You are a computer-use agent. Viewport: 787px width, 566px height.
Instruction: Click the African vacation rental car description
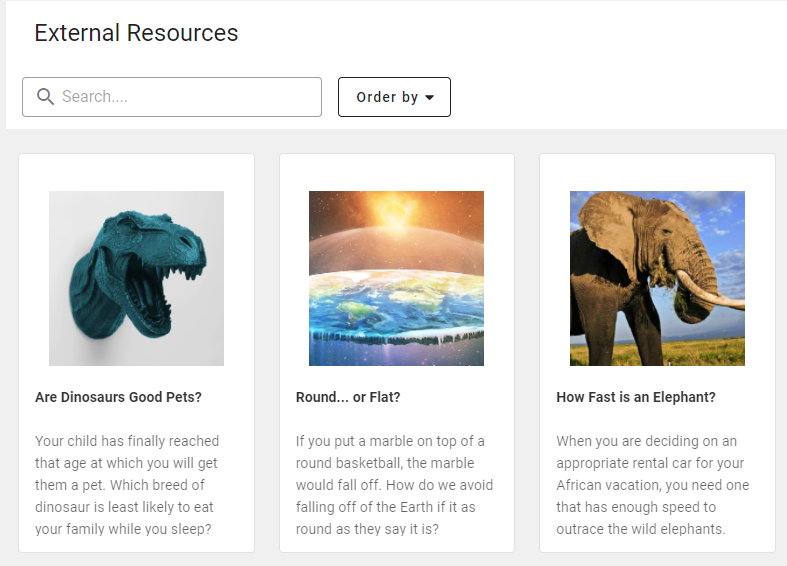(652, 485)
